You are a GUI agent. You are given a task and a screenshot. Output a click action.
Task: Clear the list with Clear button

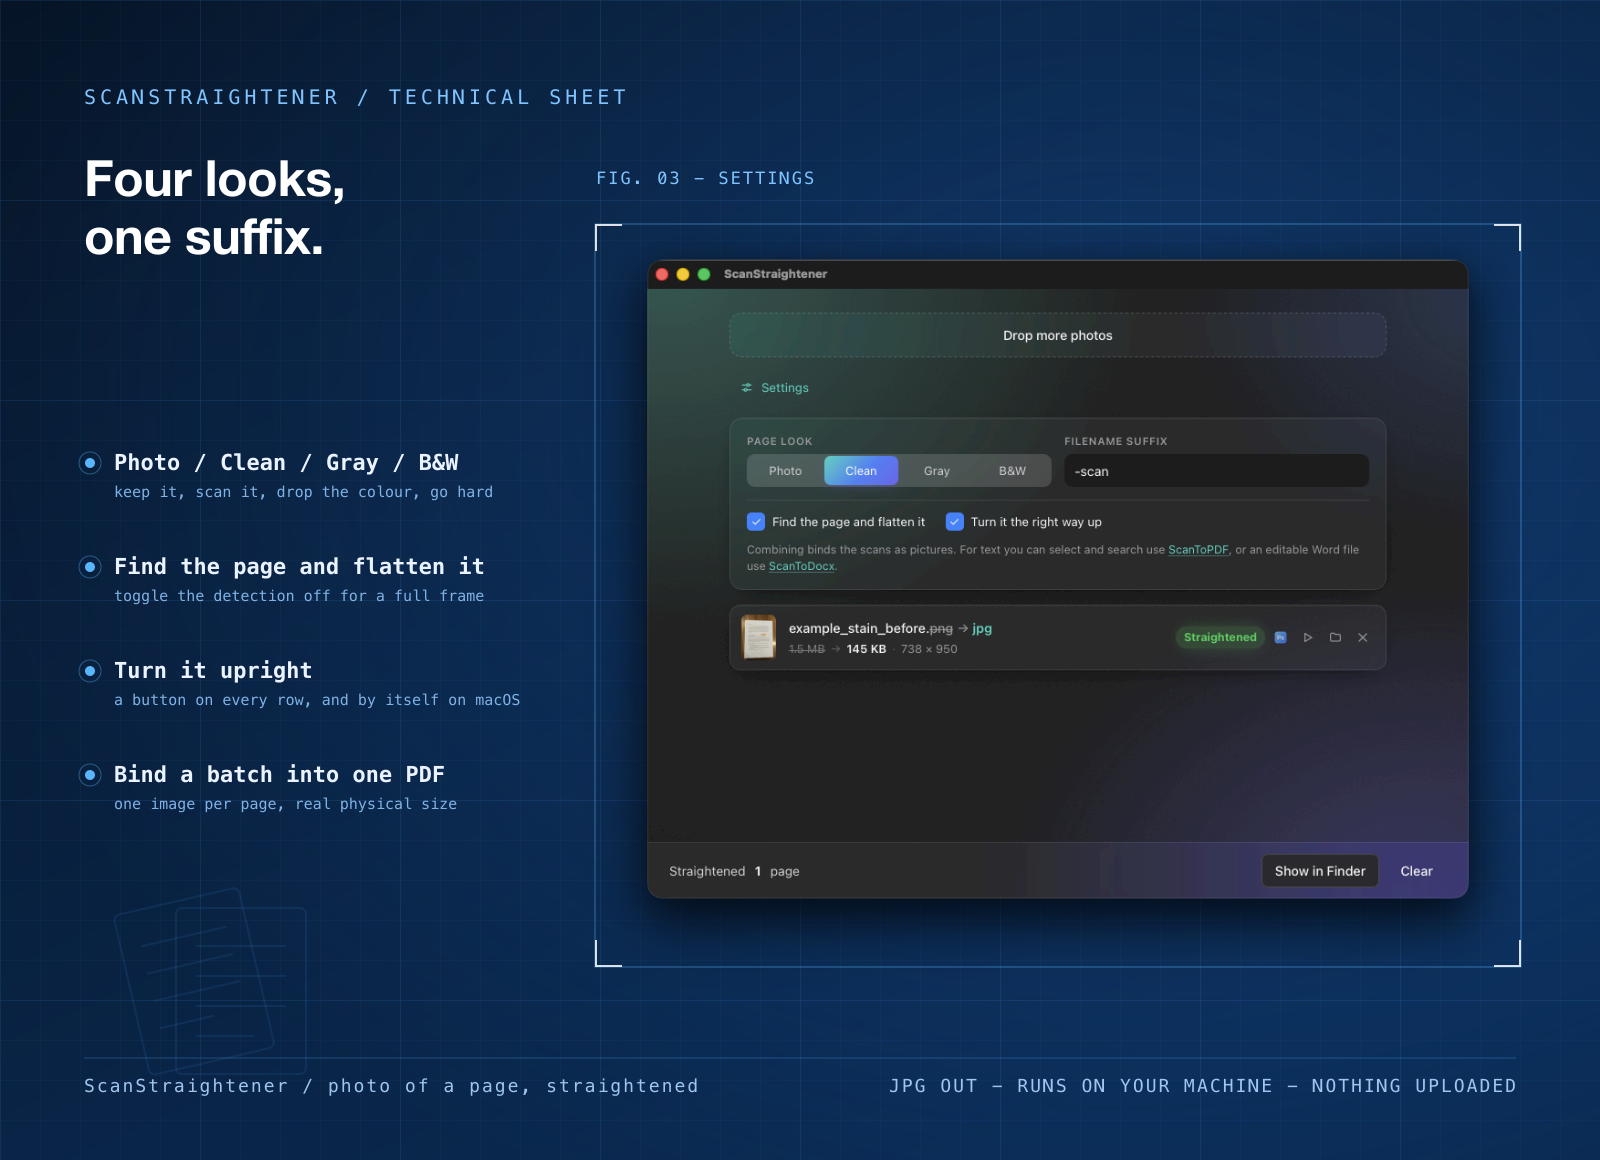pos(1416,871)
